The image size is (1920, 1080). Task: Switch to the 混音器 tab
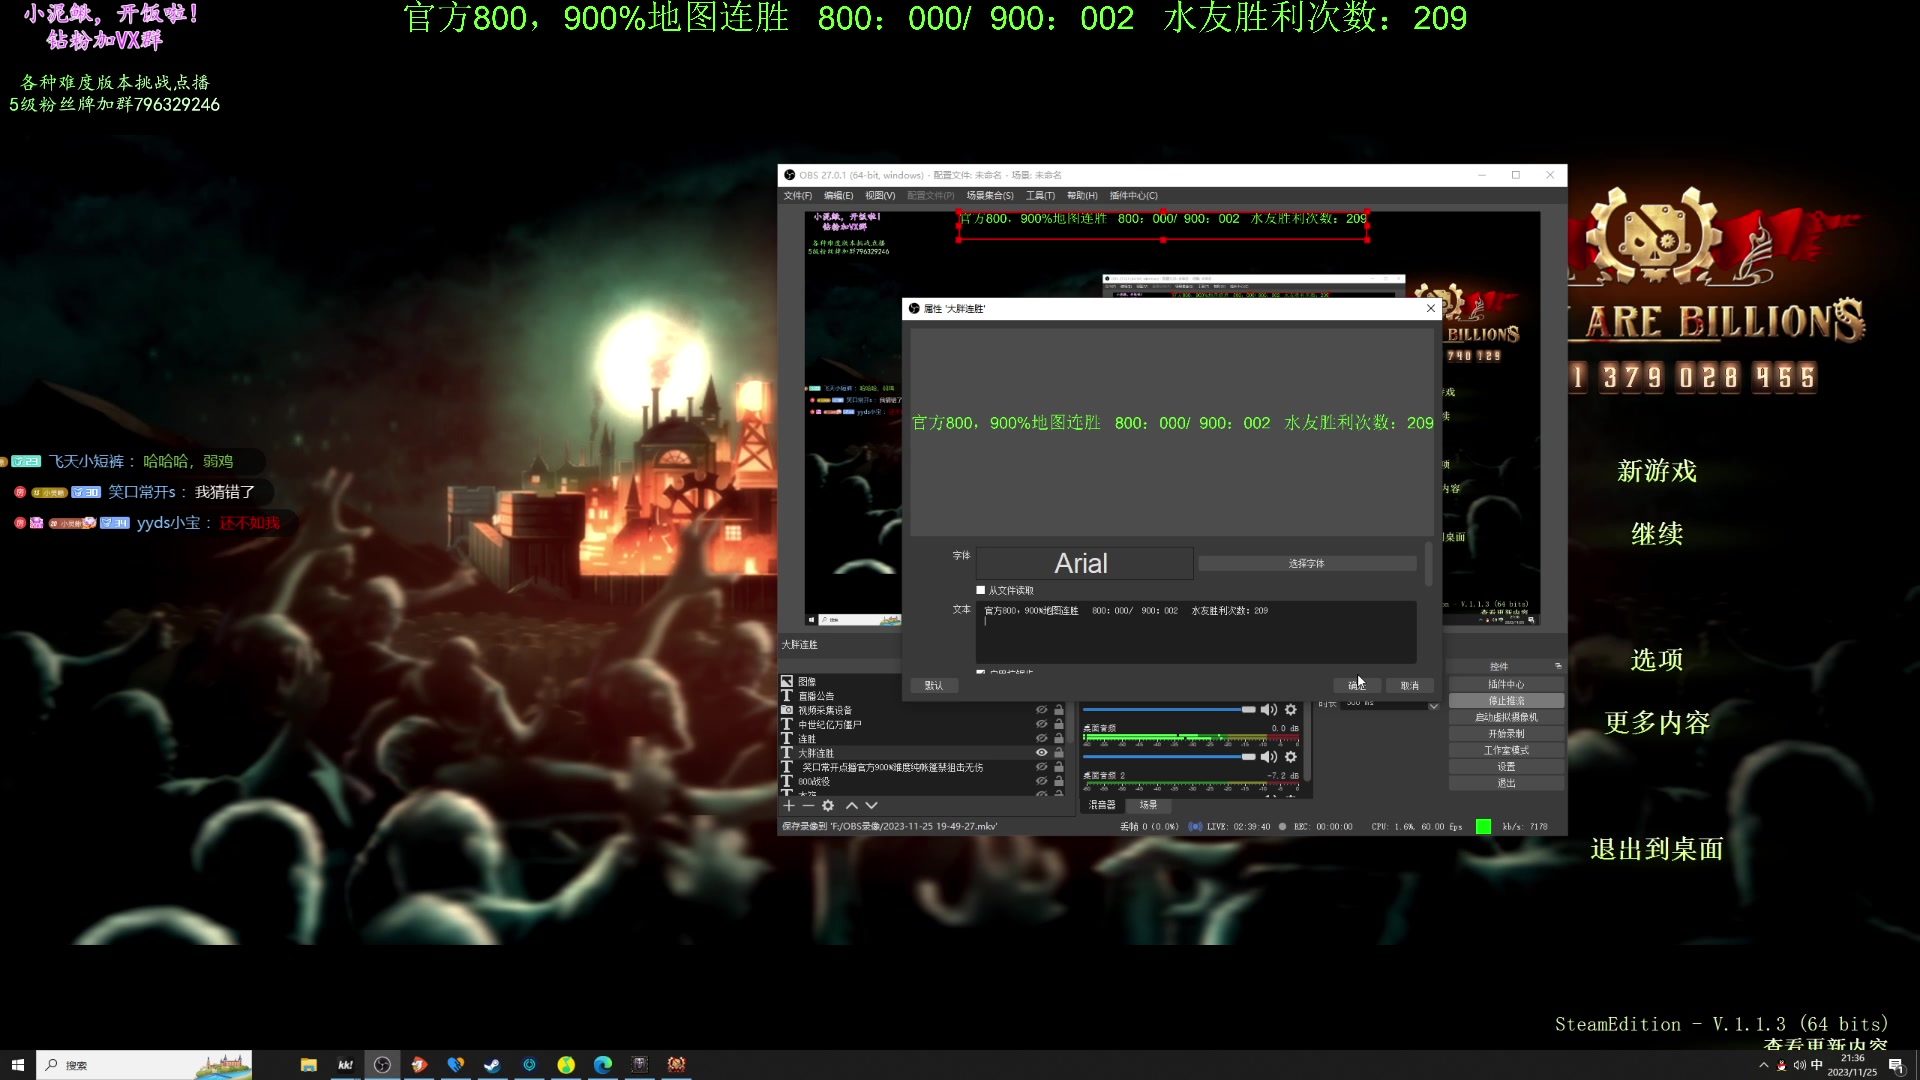point(1102,805)
